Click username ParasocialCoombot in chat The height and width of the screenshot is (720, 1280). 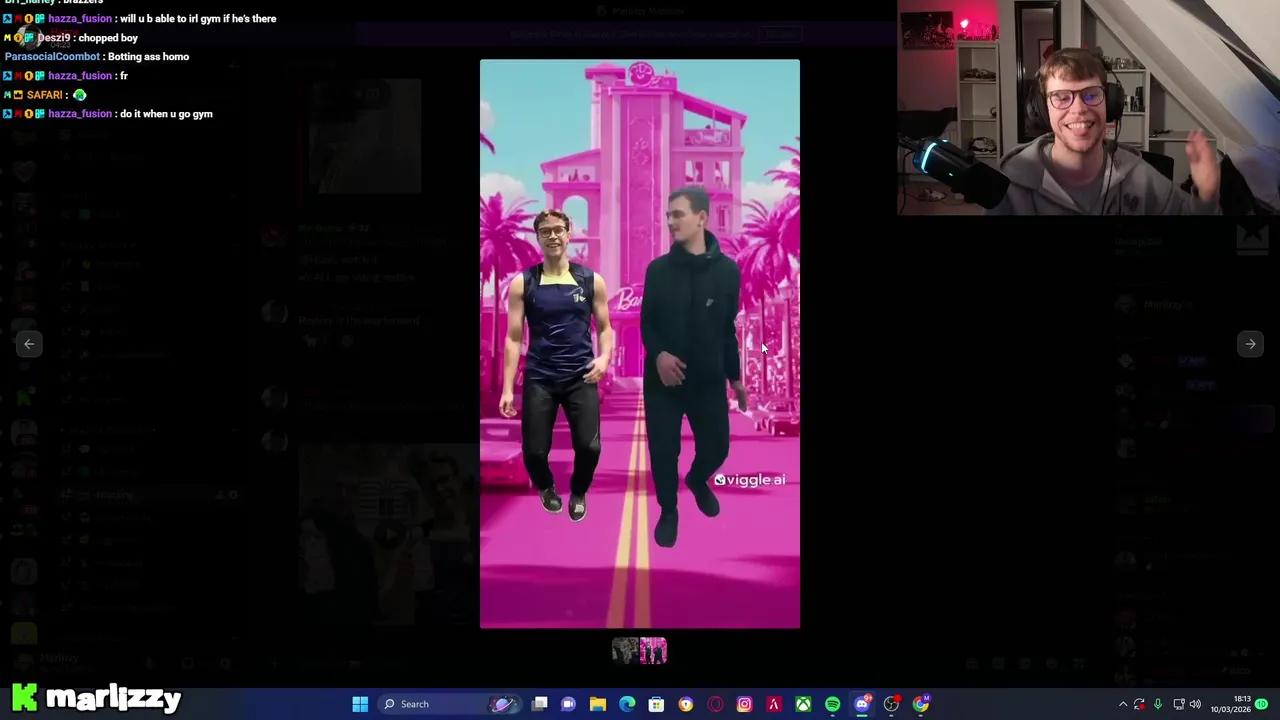52,57
